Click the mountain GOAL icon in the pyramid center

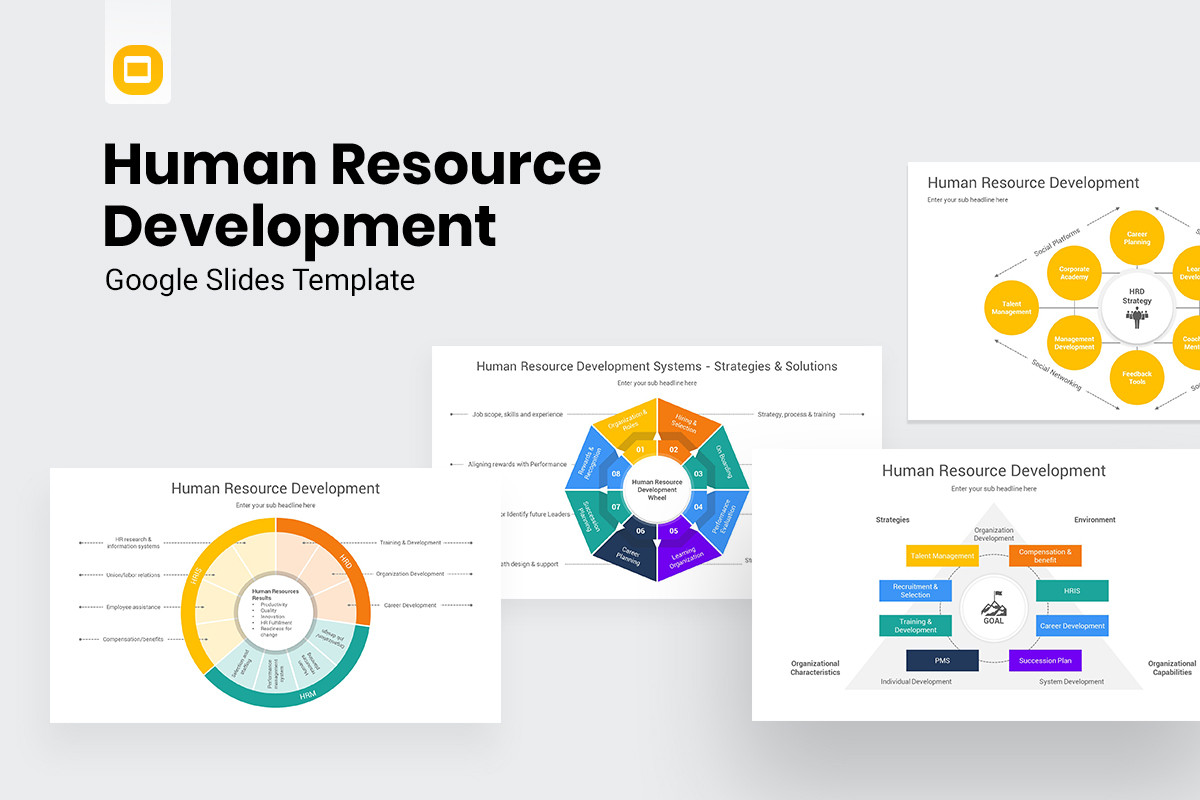(x=995, y=606)
